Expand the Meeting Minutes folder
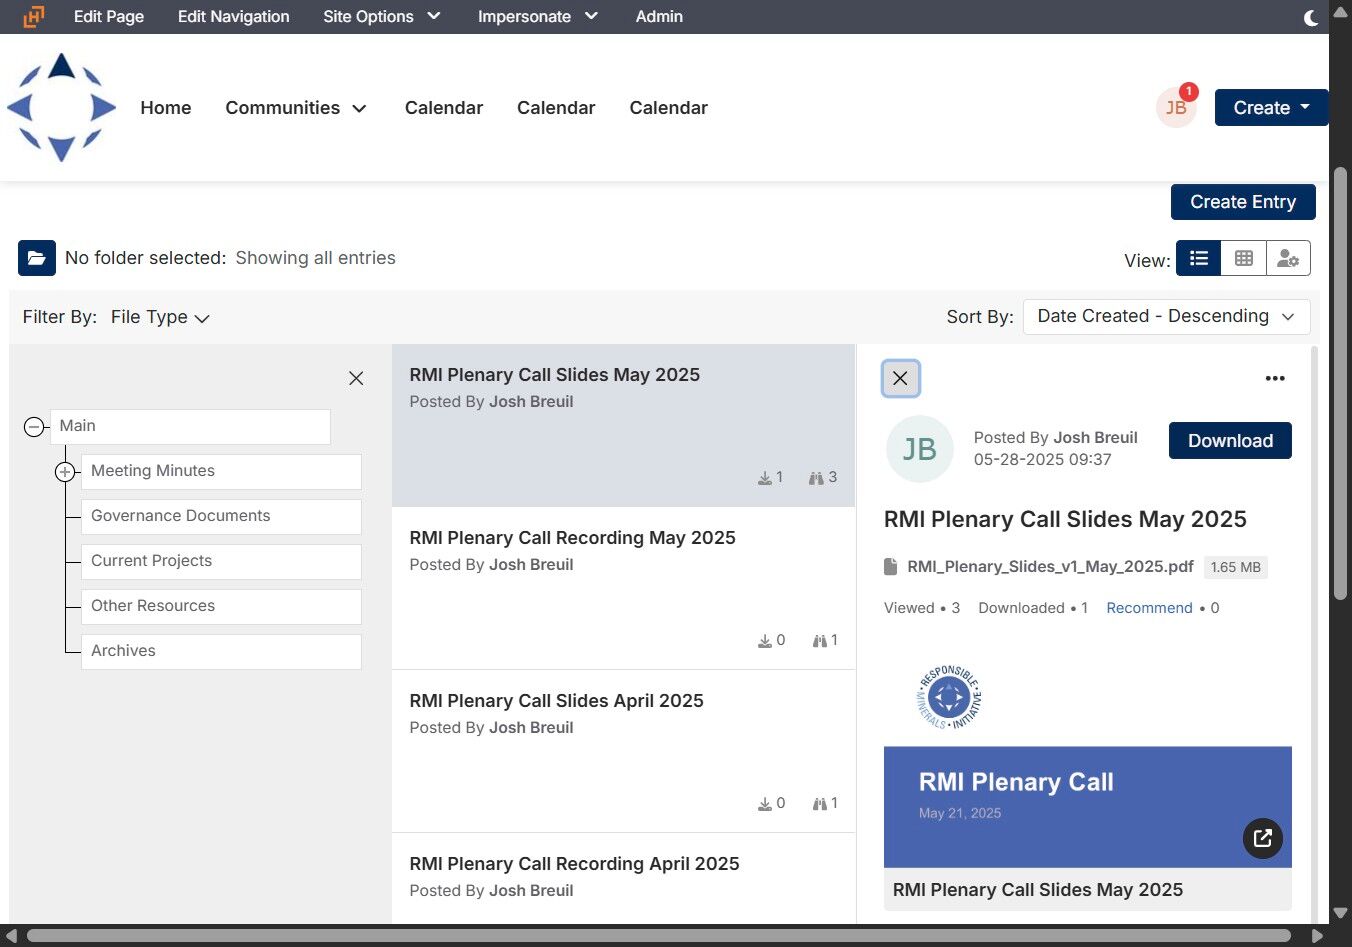 [x=65, y=472]
